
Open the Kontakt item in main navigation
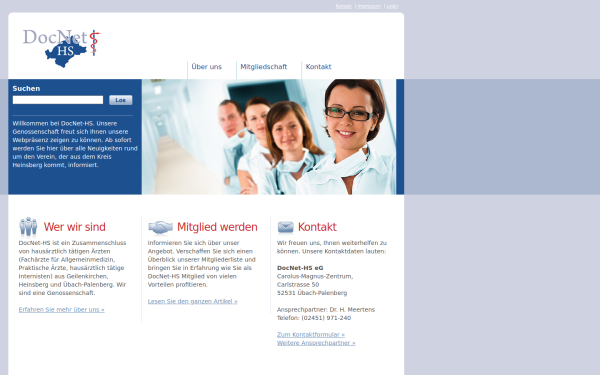point(318,67)
